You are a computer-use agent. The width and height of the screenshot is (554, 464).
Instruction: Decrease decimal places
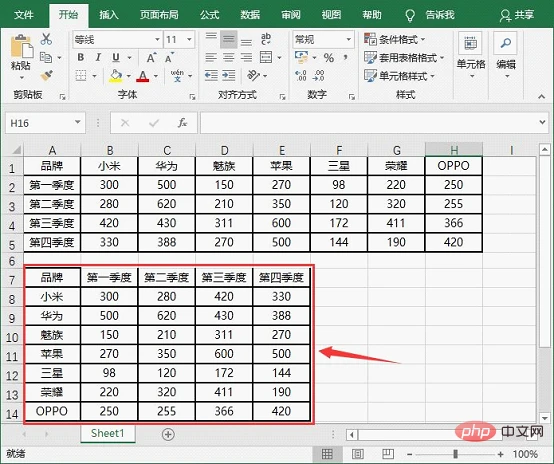click(x=318, y=75)
